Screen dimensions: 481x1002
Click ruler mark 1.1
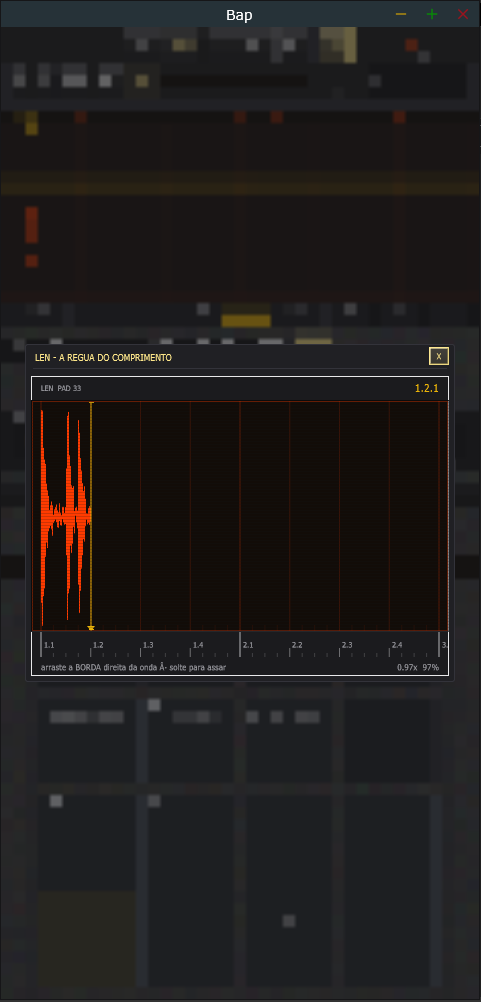49,645
